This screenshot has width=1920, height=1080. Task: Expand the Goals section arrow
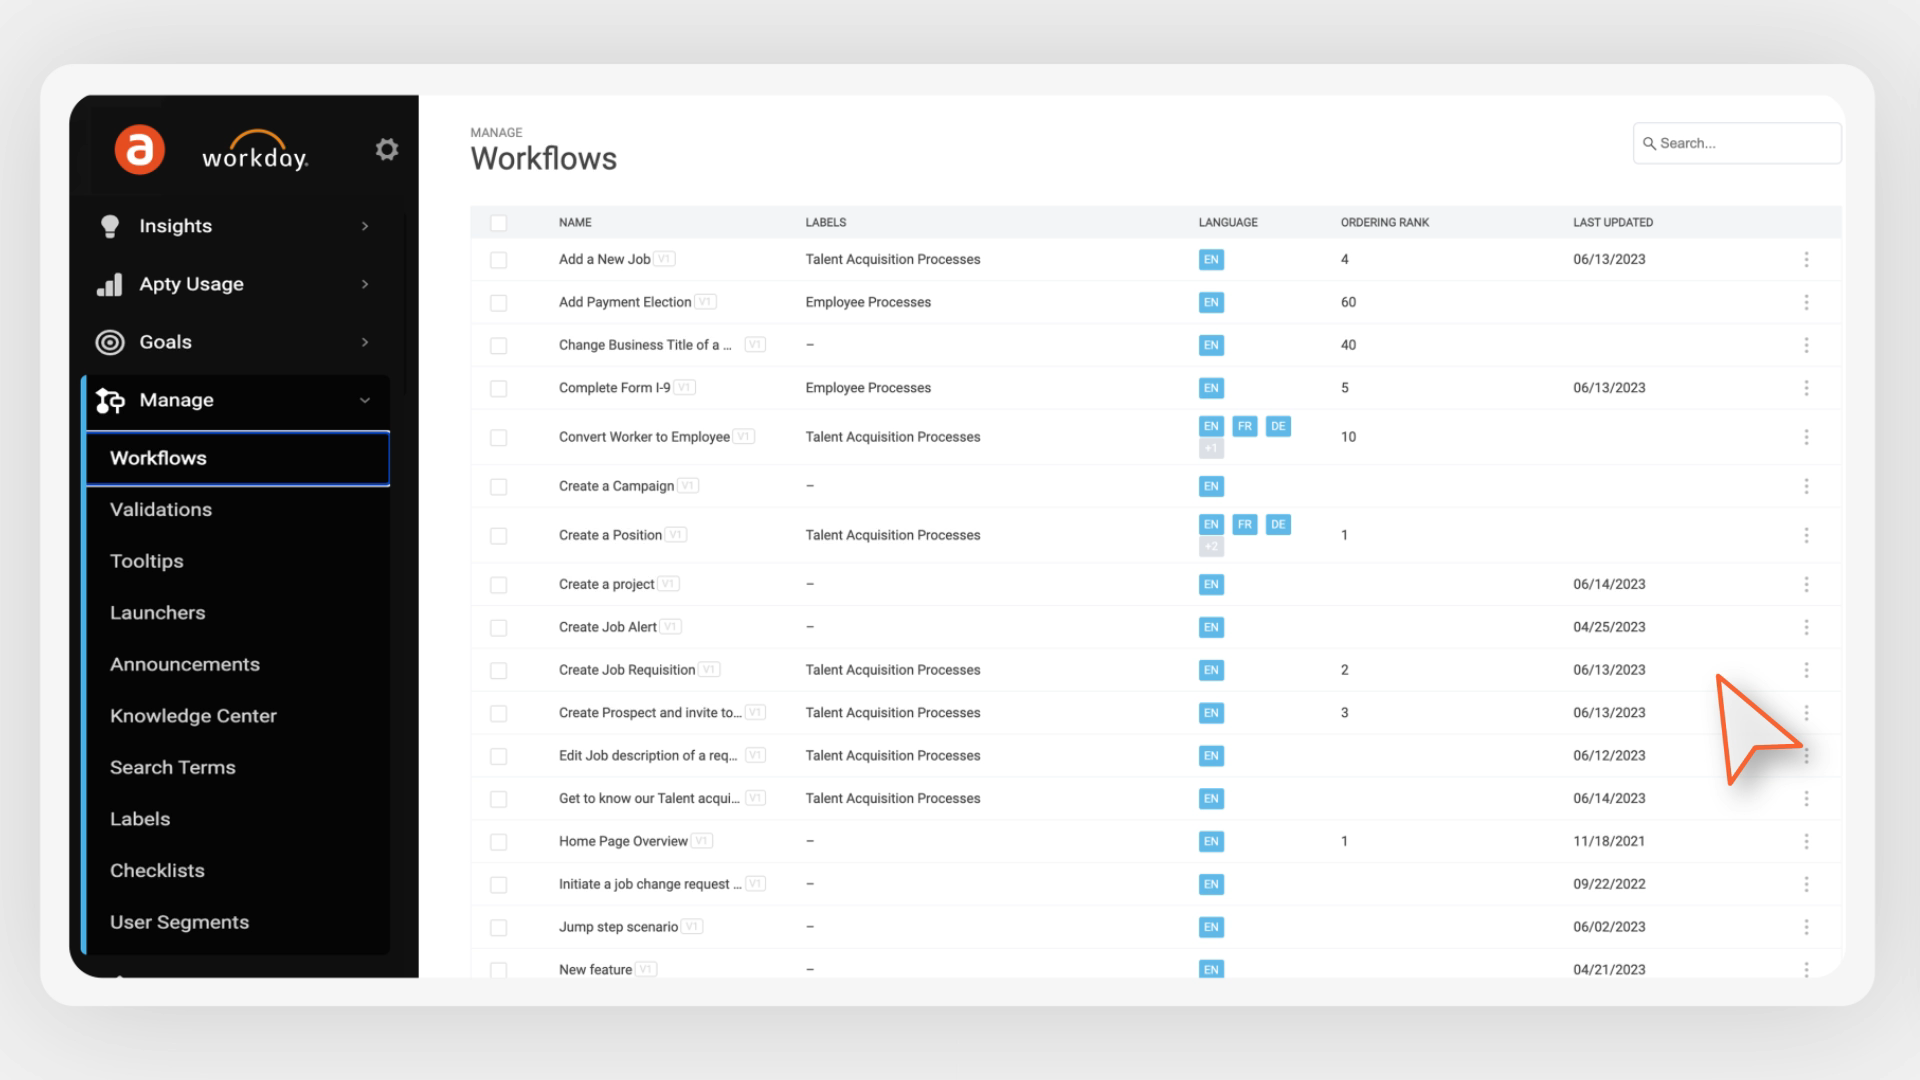pyautogui.click(x=365, y=343)
